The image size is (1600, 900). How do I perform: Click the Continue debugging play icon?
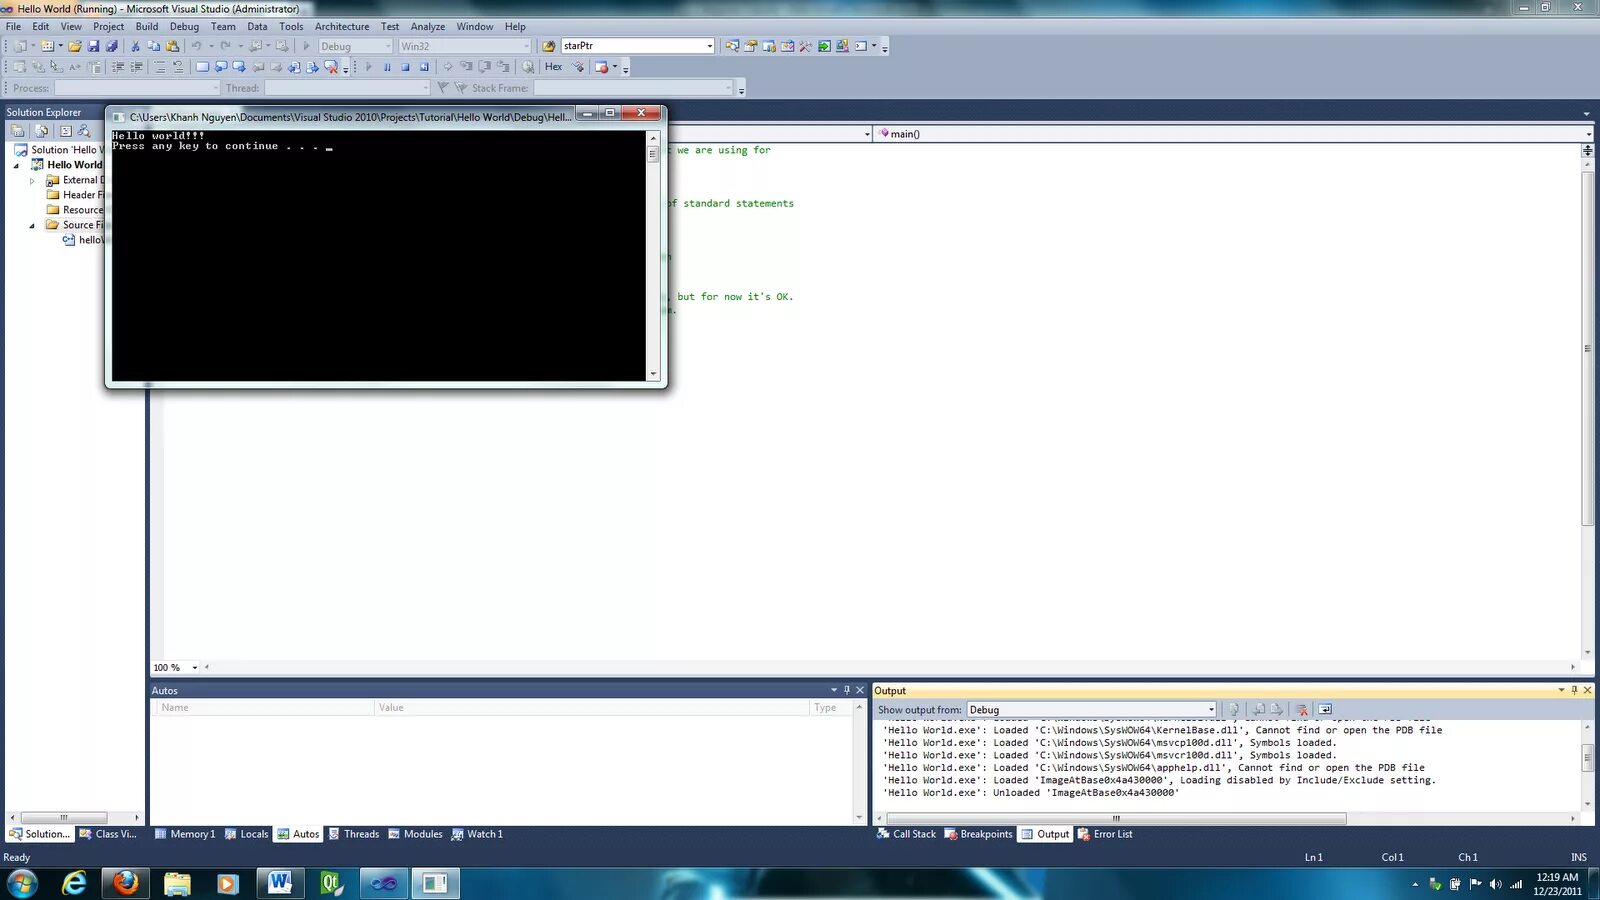pyautogui.click(x=369, y=67)
